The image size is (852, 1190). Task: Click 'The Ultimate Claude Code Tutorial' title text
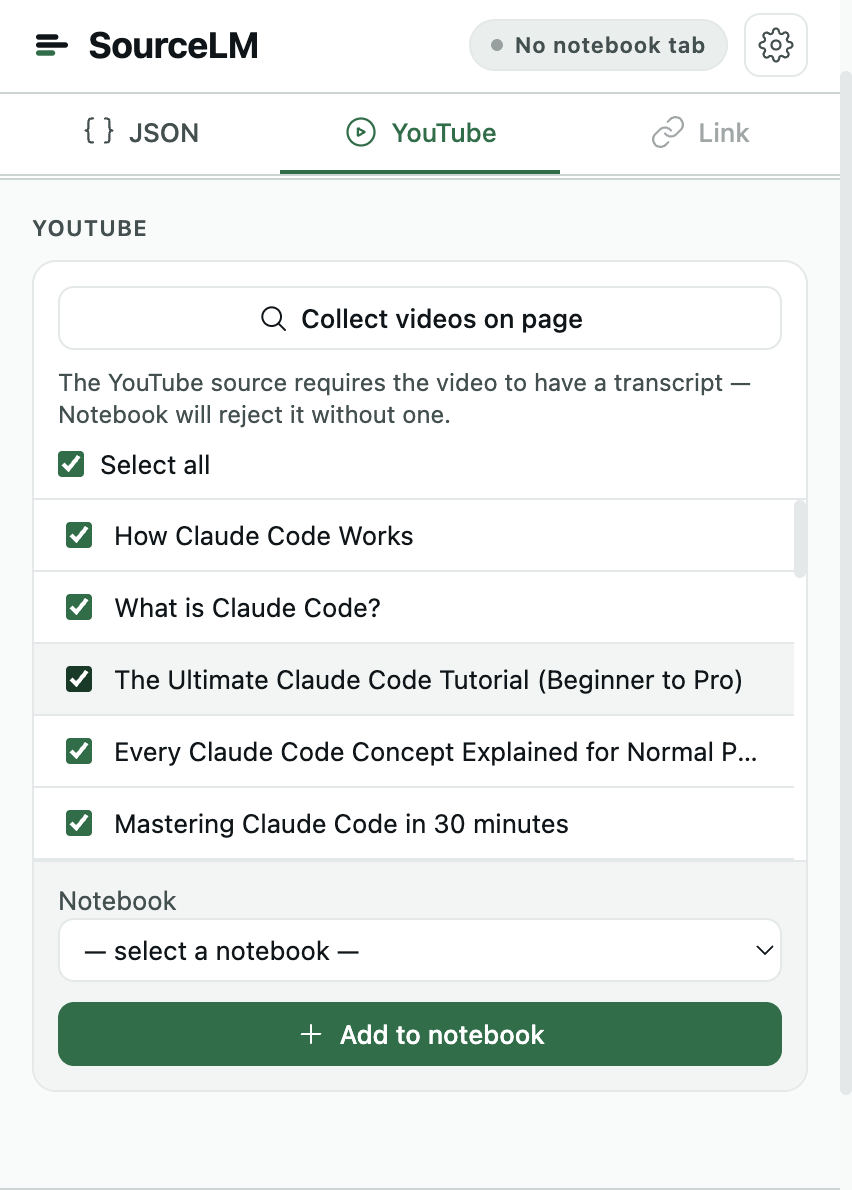pyautogui.click(x=428, y=680)
